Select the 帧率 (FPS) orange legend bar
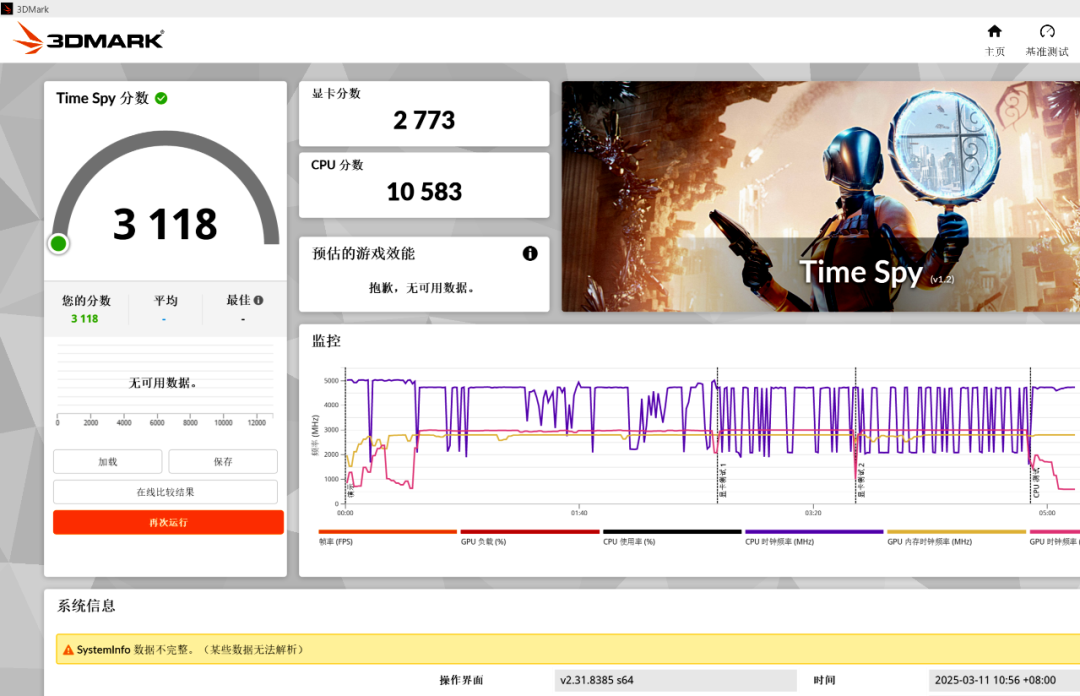 click(x=388, y=531)
